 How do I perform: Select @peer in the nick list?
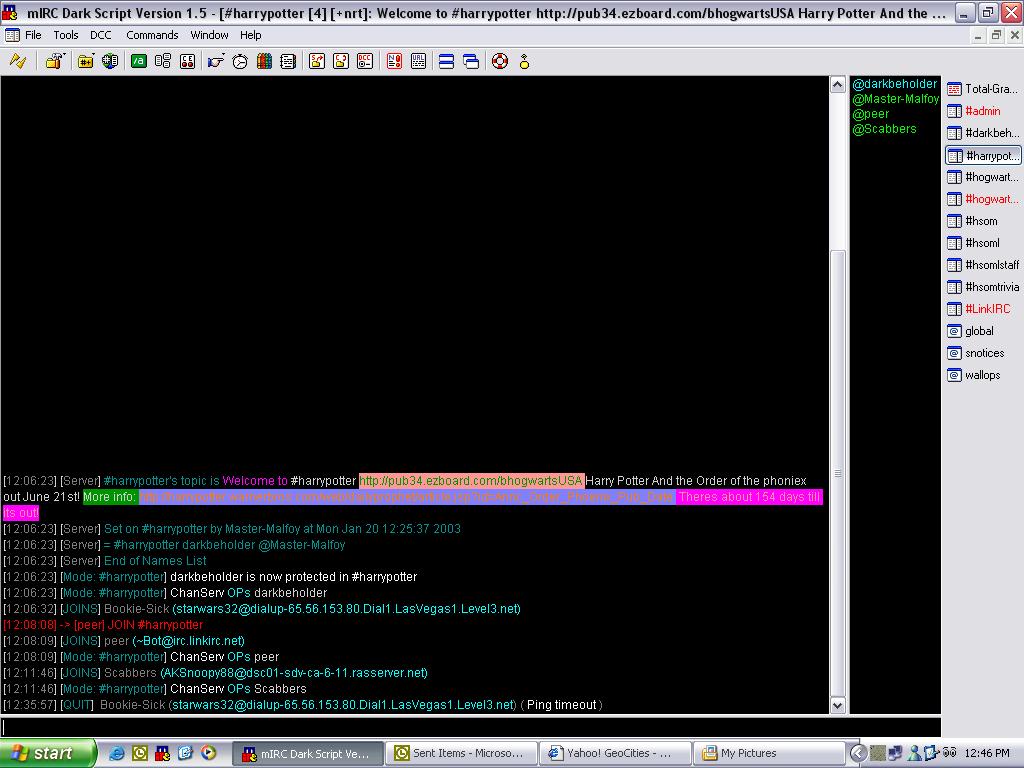pos(871,114)
